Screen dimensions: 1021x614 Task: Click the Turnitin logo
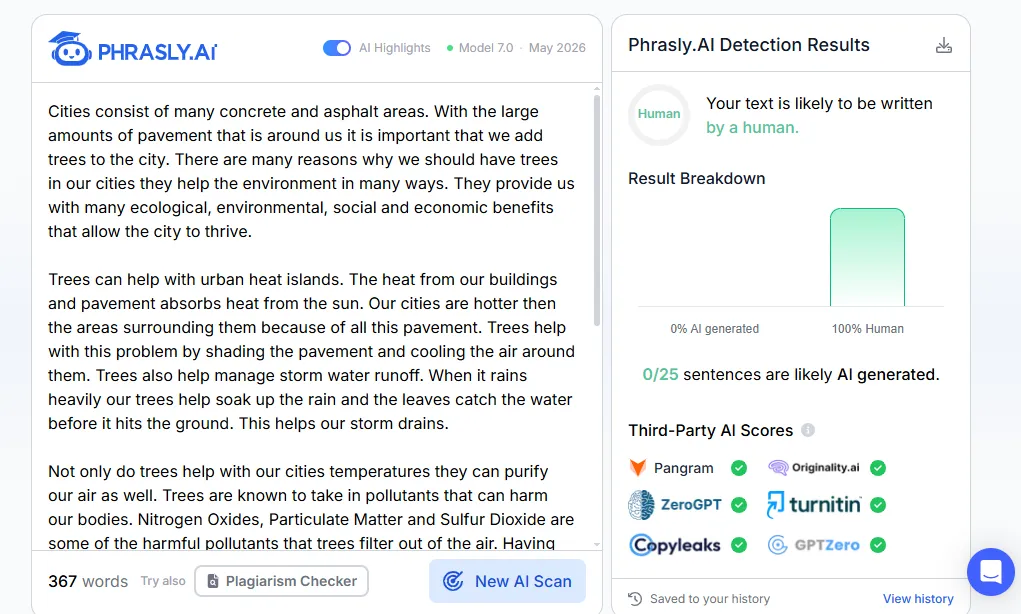pyautogui.click(x=814, y=505)
